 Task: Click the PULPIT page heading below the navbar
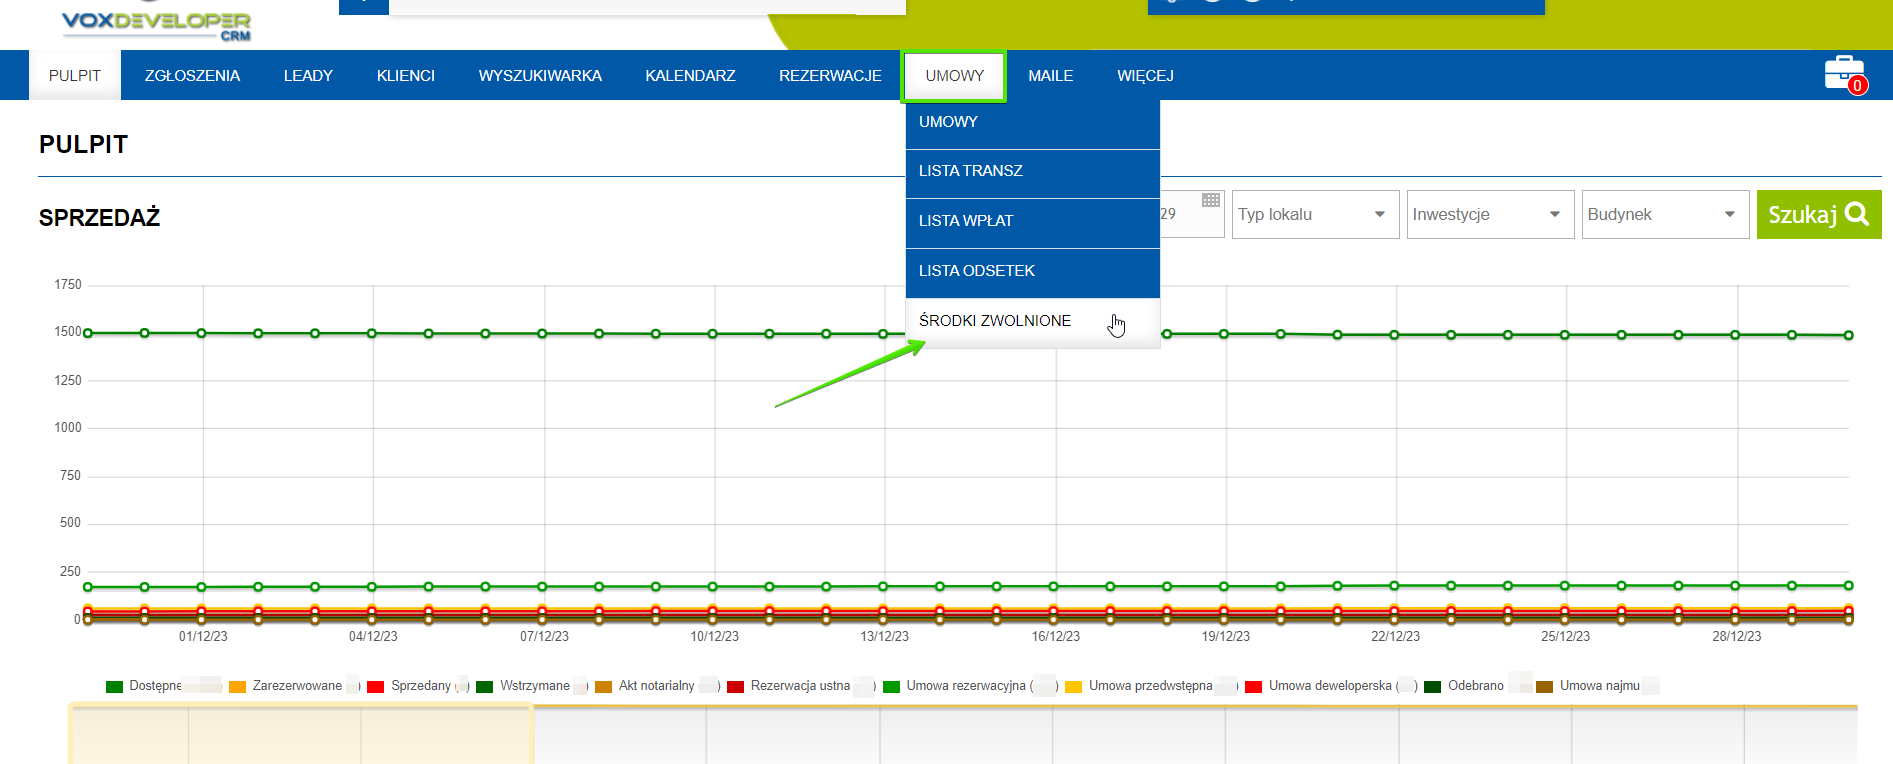click(83, 145)
